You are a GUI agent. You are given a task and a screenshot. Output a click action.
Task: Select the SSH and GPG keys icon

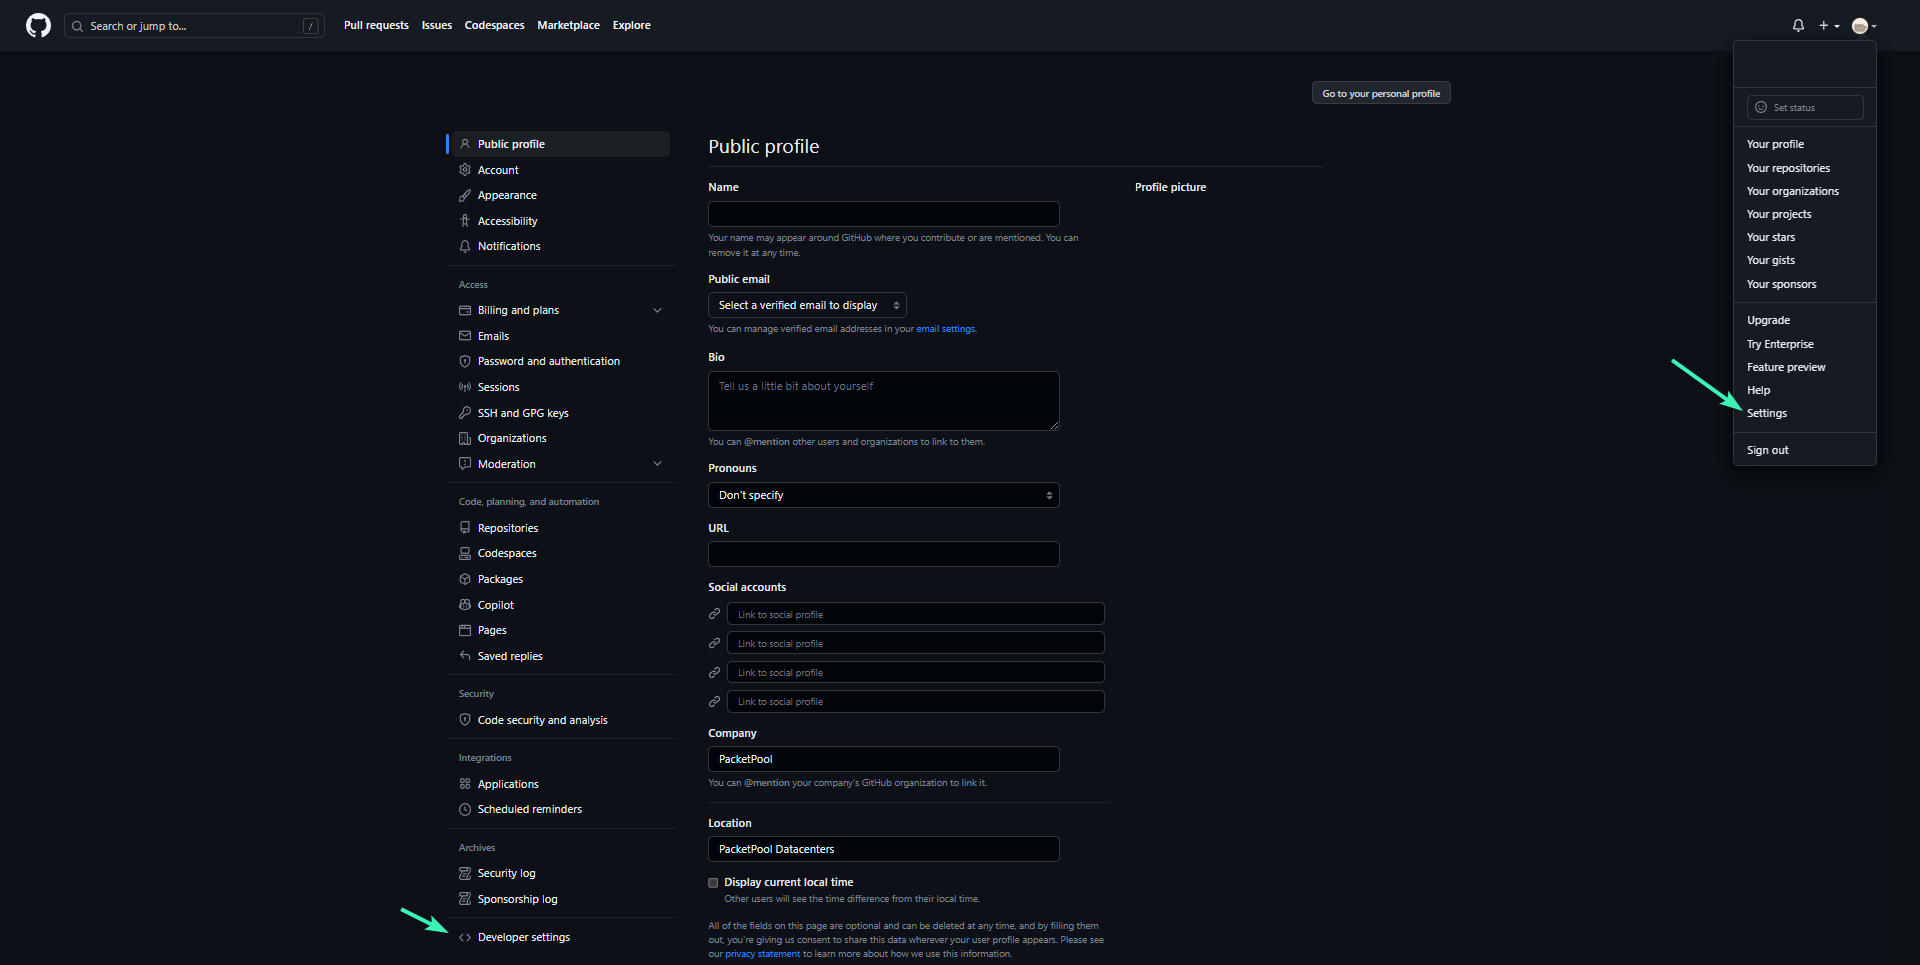click(x=465, y=412)
